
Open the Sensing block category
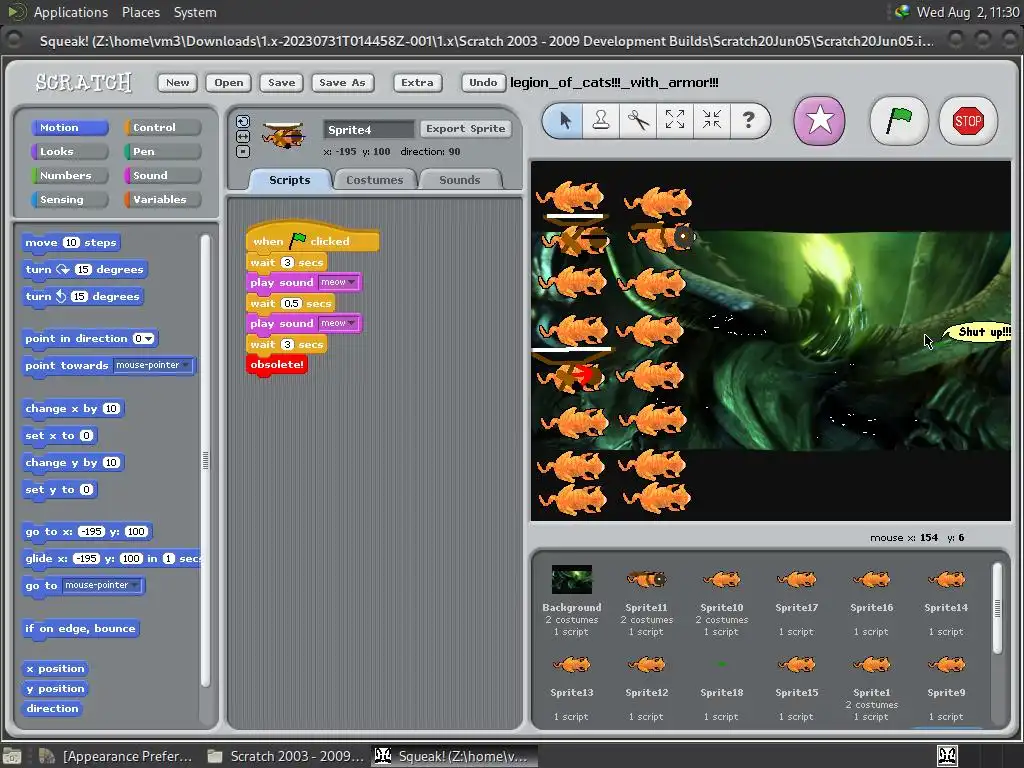click(x=69, y=200)
